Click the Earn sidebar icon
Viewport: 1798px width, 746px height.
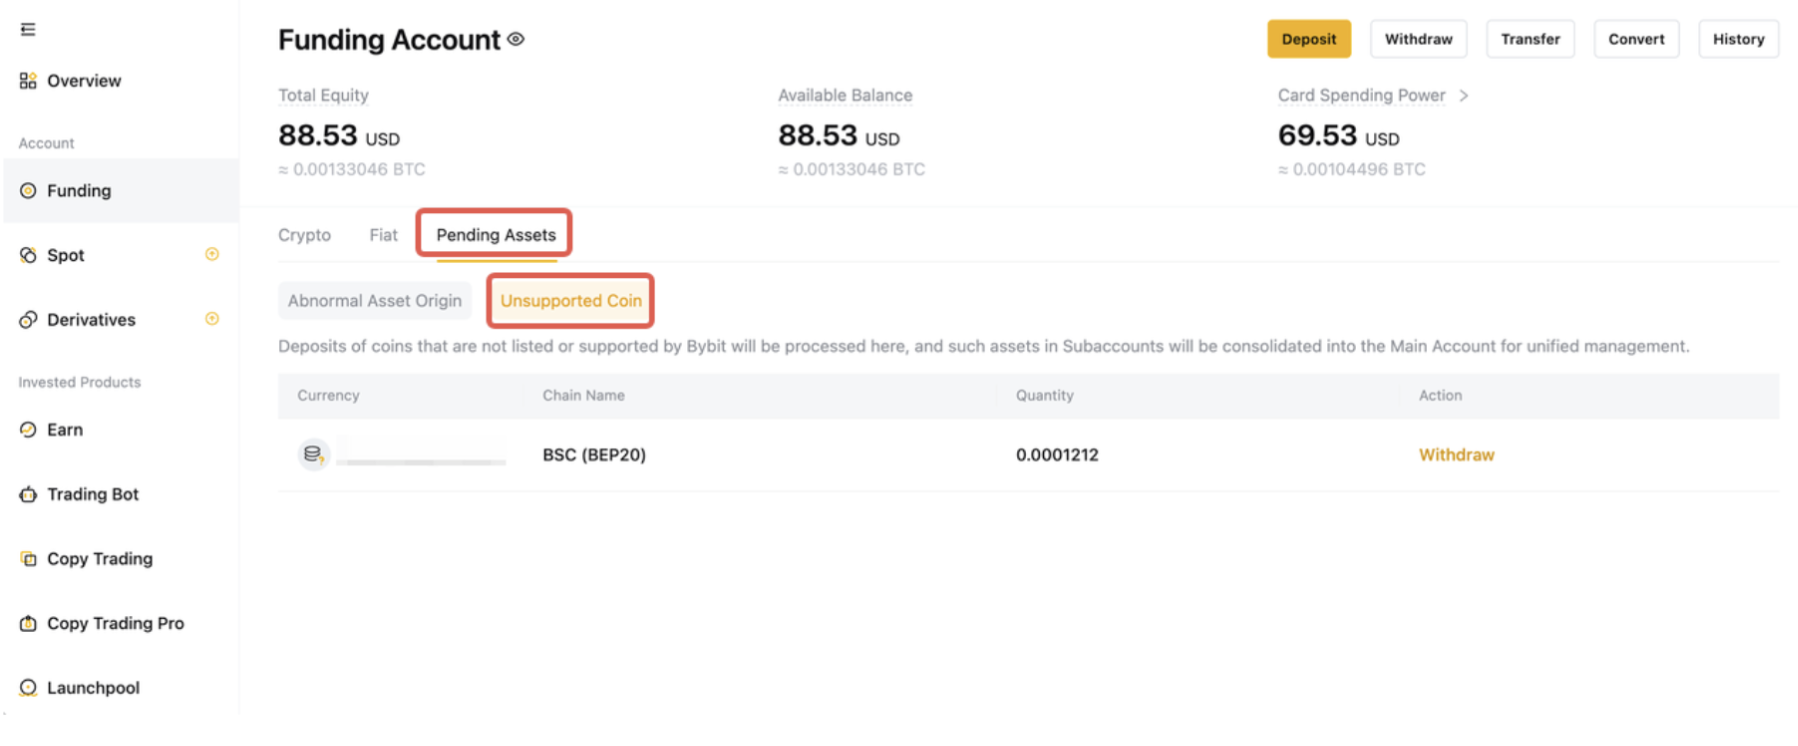tap(28, 430)
